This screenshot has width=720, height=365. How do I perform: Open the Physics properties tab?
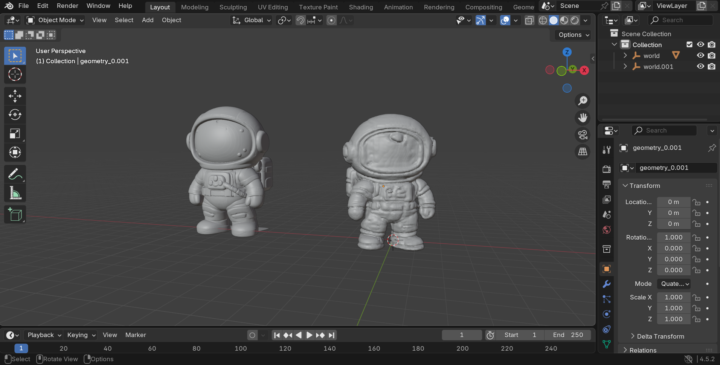[x=607, y=314]
